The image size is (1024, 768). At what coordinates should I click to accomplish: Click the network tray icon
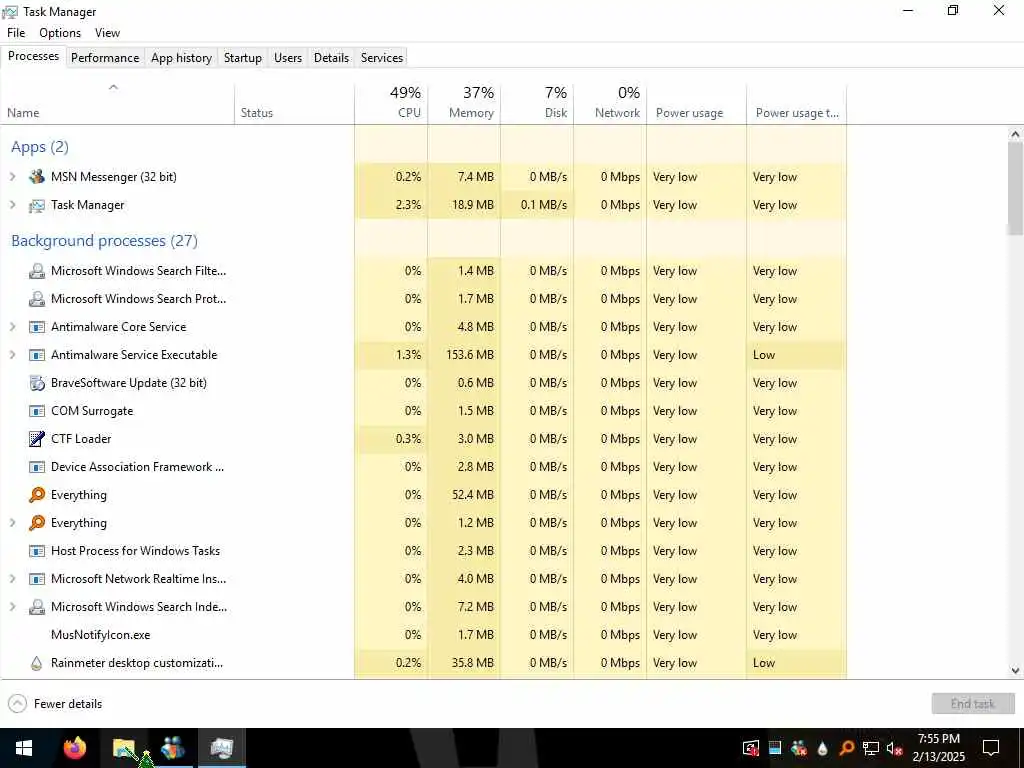(871, 748)
